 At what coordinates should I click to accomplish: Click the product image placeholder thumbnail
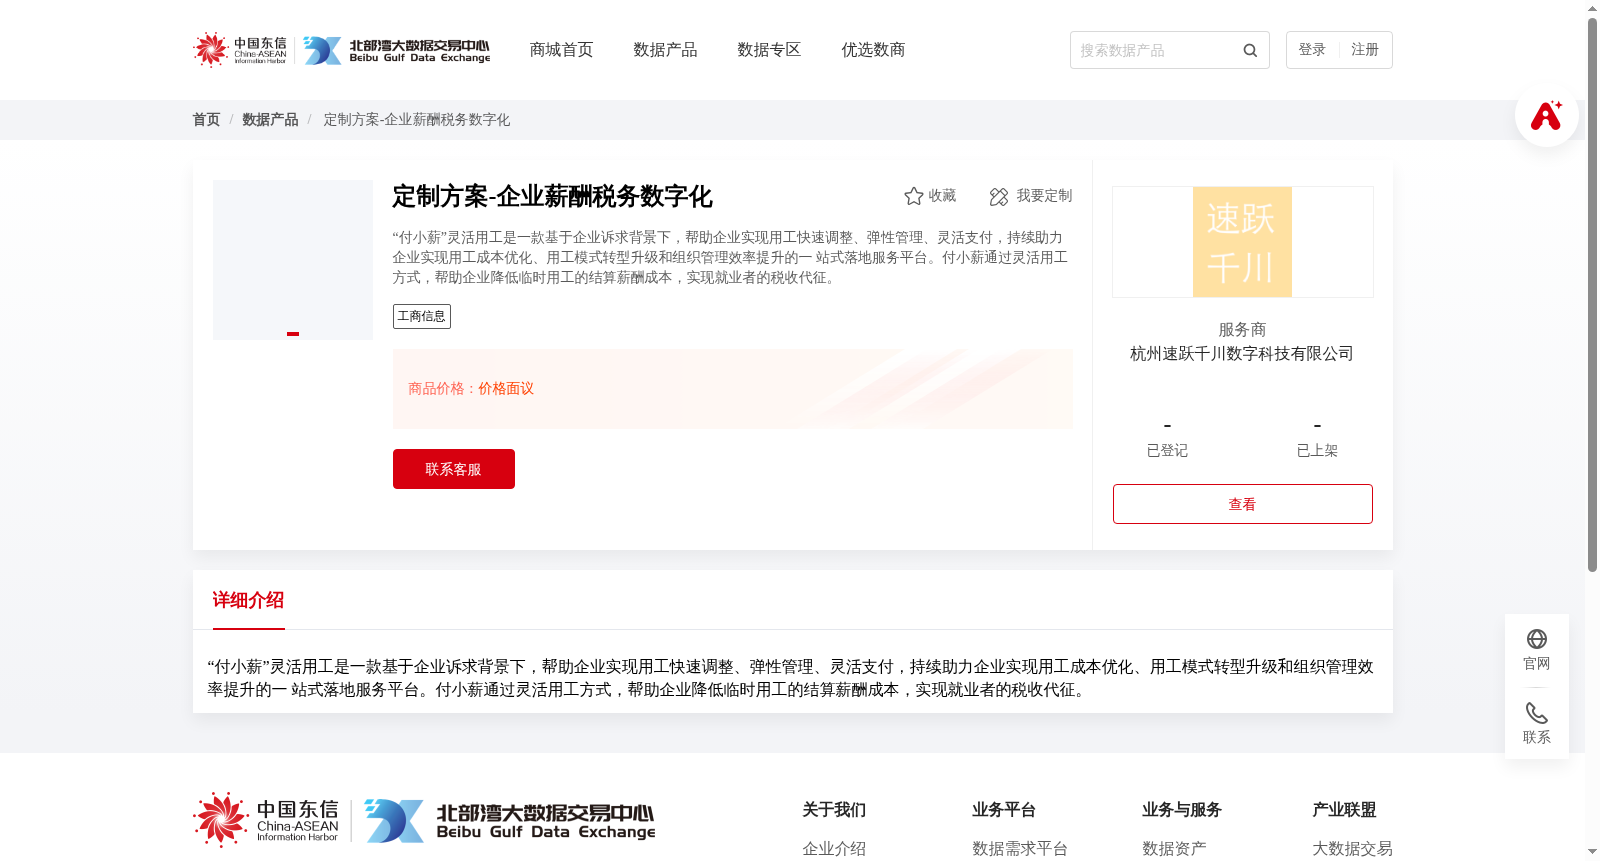click(293, 260)
